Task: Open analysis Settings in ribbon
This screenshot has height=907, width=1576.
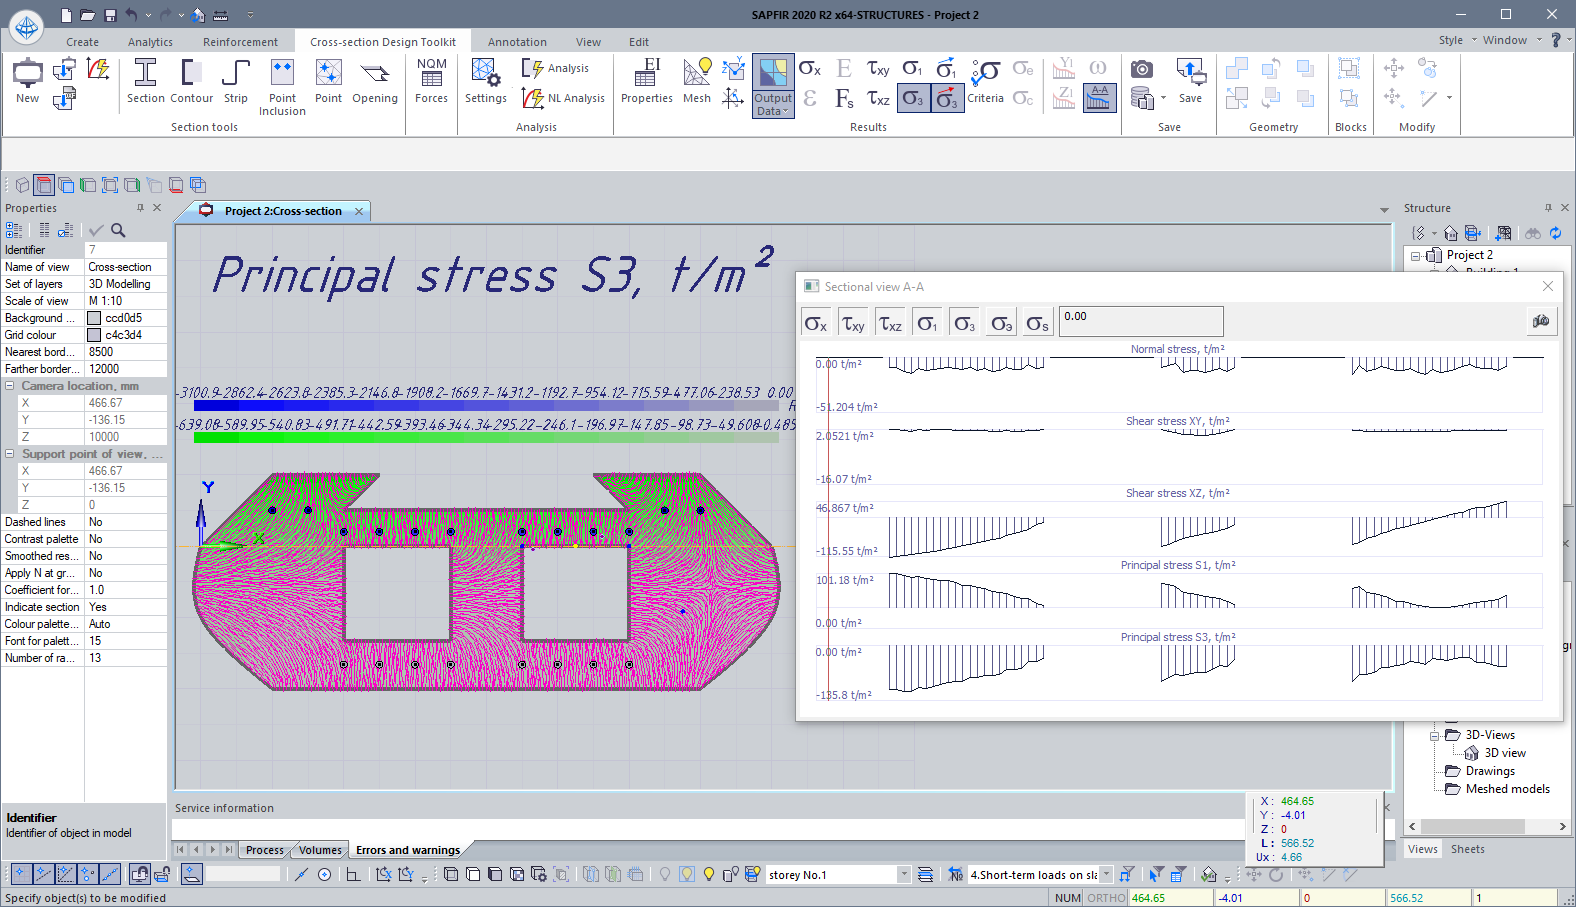Action: click(x=486, y=81)
